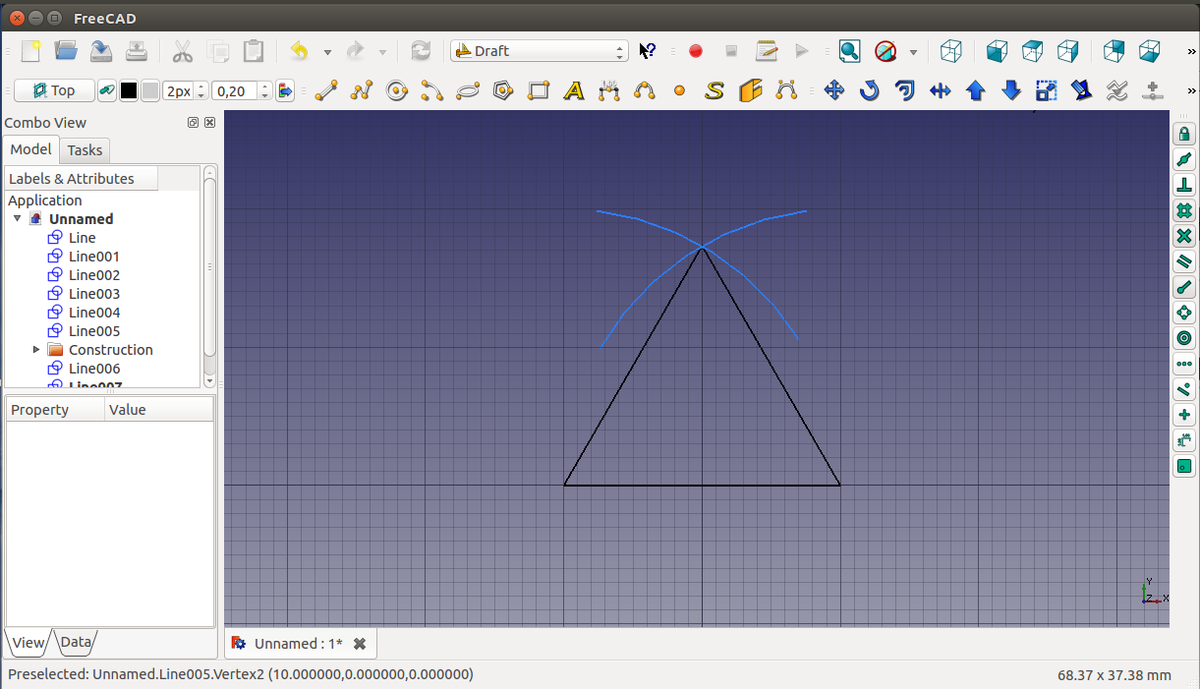Toggle the snap lock button
Image resolution: width=1200 pixels, height=689 pixels.
pyautogui.click(x=1184, y=134)
